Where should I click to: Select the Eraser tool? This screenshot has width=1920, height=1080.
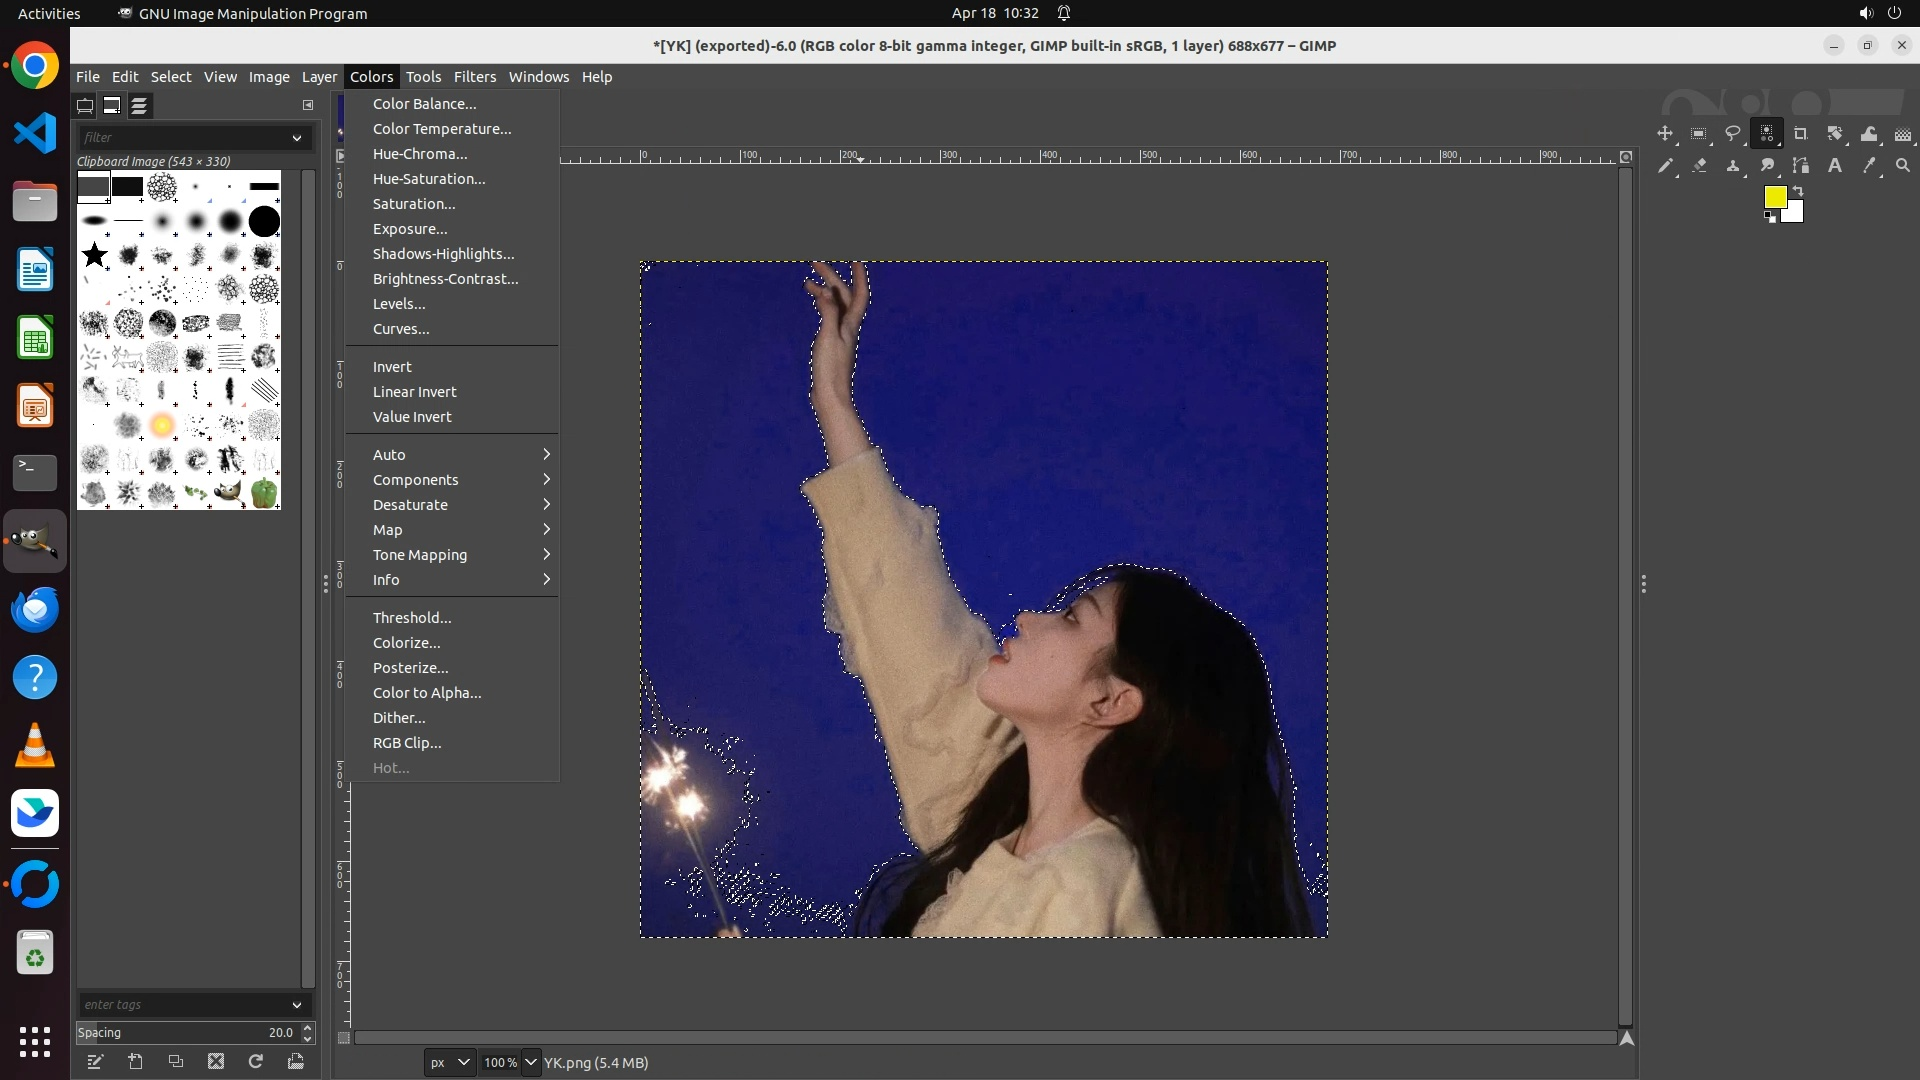point(1699,166)
